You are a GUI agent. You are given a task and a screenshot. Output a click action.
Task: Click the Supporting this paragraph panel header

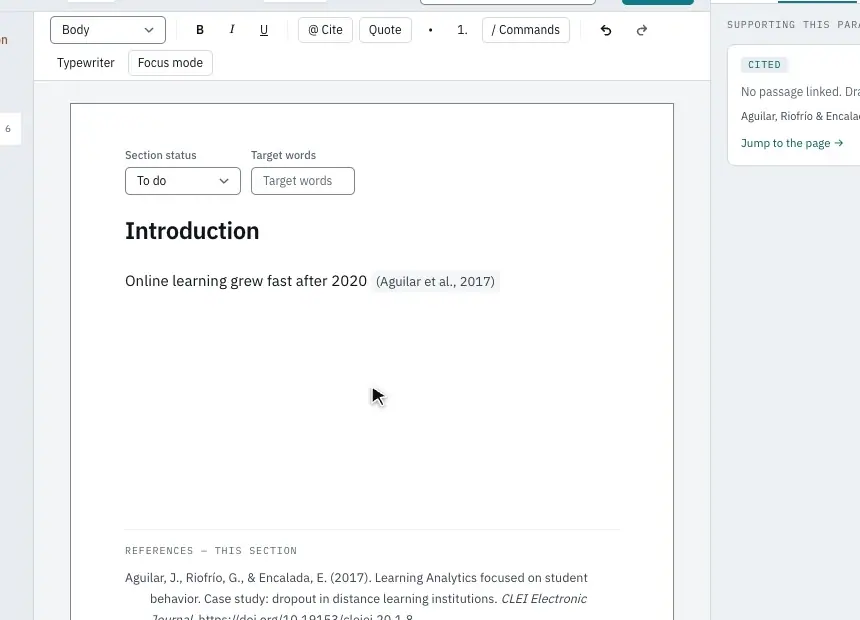click(793, 25)
